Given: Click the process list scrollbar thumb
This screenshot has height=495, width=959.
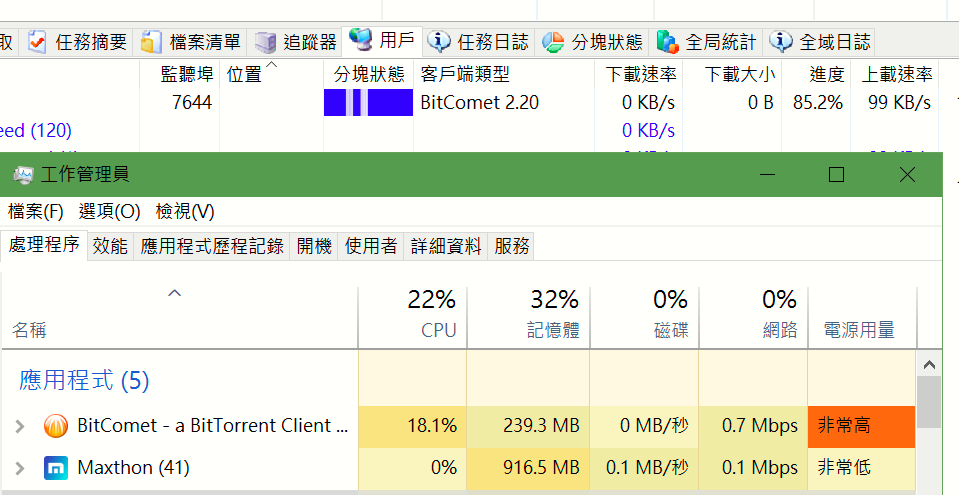Looking at the screenshot, I should tap(929, 402).
